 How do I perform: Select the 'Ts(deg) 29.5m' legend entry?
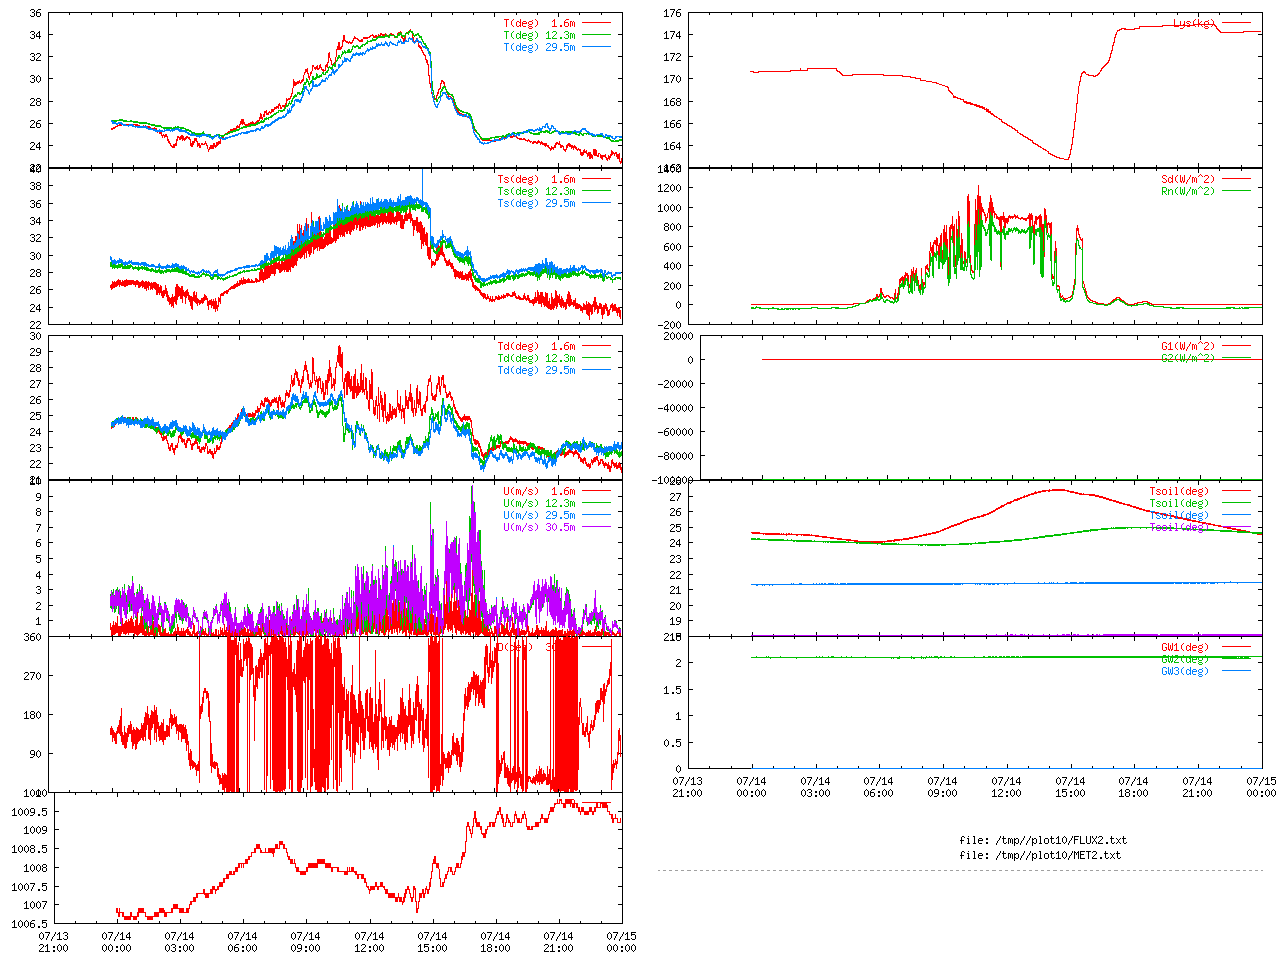pos(537,204)
